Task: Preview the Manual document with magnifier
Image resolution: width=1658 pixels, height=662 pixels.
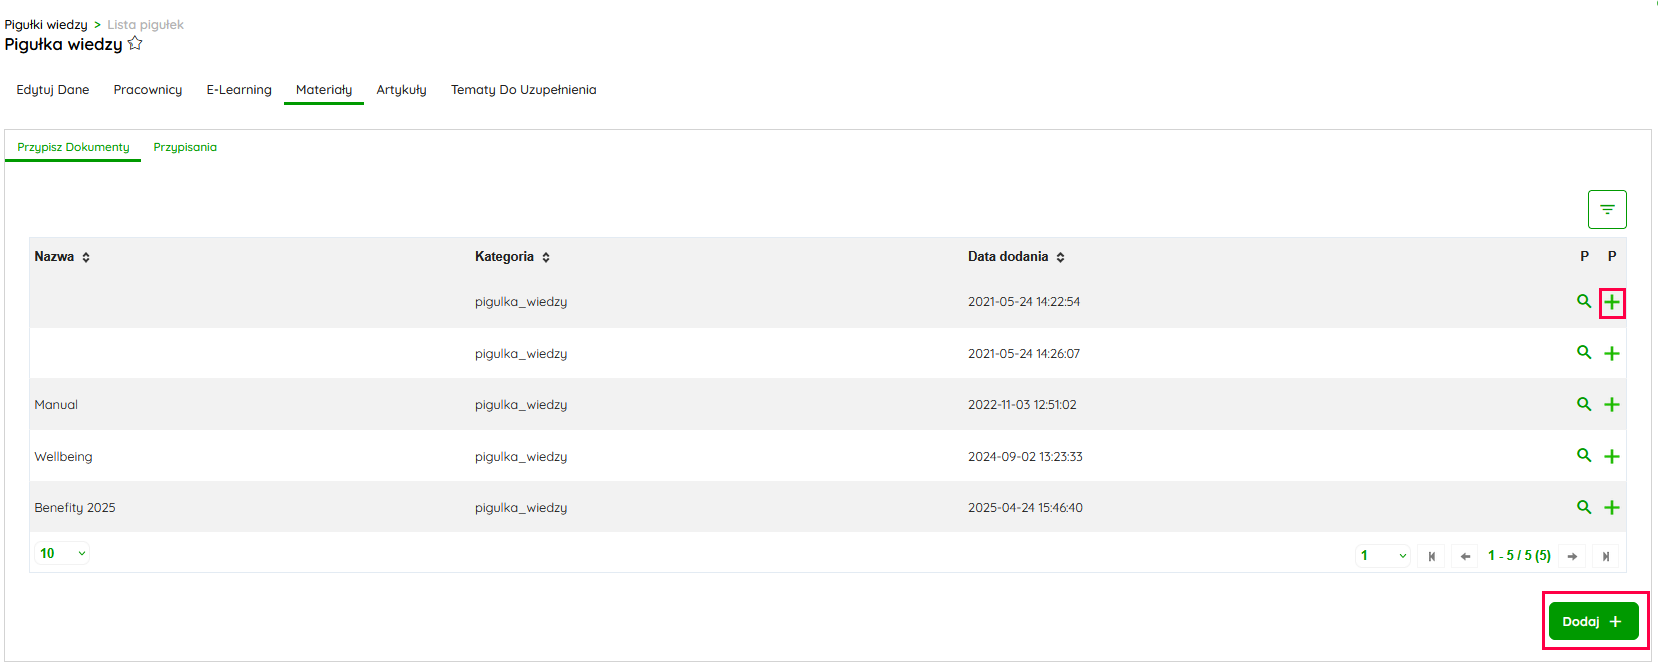Action: [1584, 404]
